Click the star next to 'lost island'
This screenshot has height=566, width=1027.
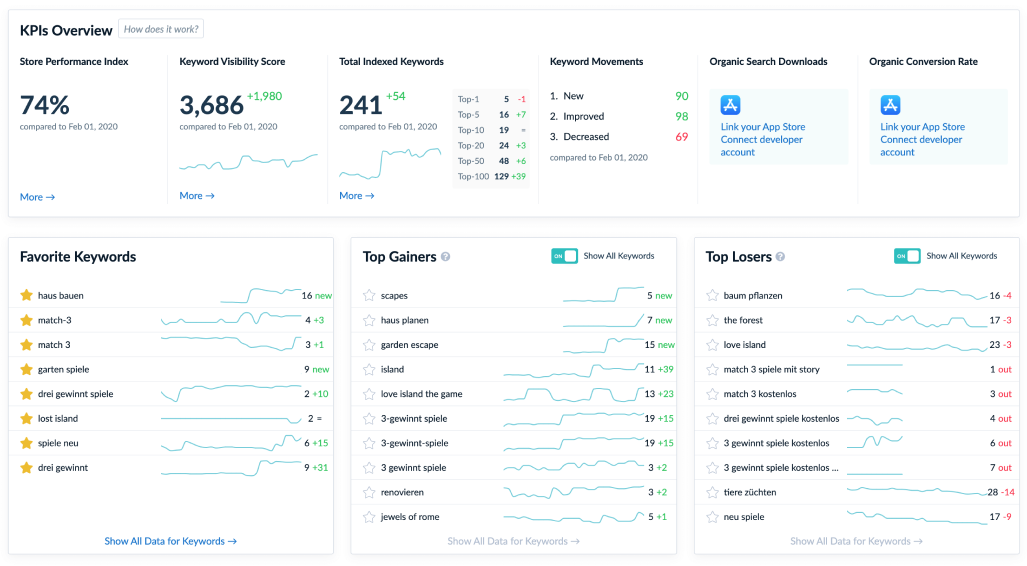coord(27,419)
